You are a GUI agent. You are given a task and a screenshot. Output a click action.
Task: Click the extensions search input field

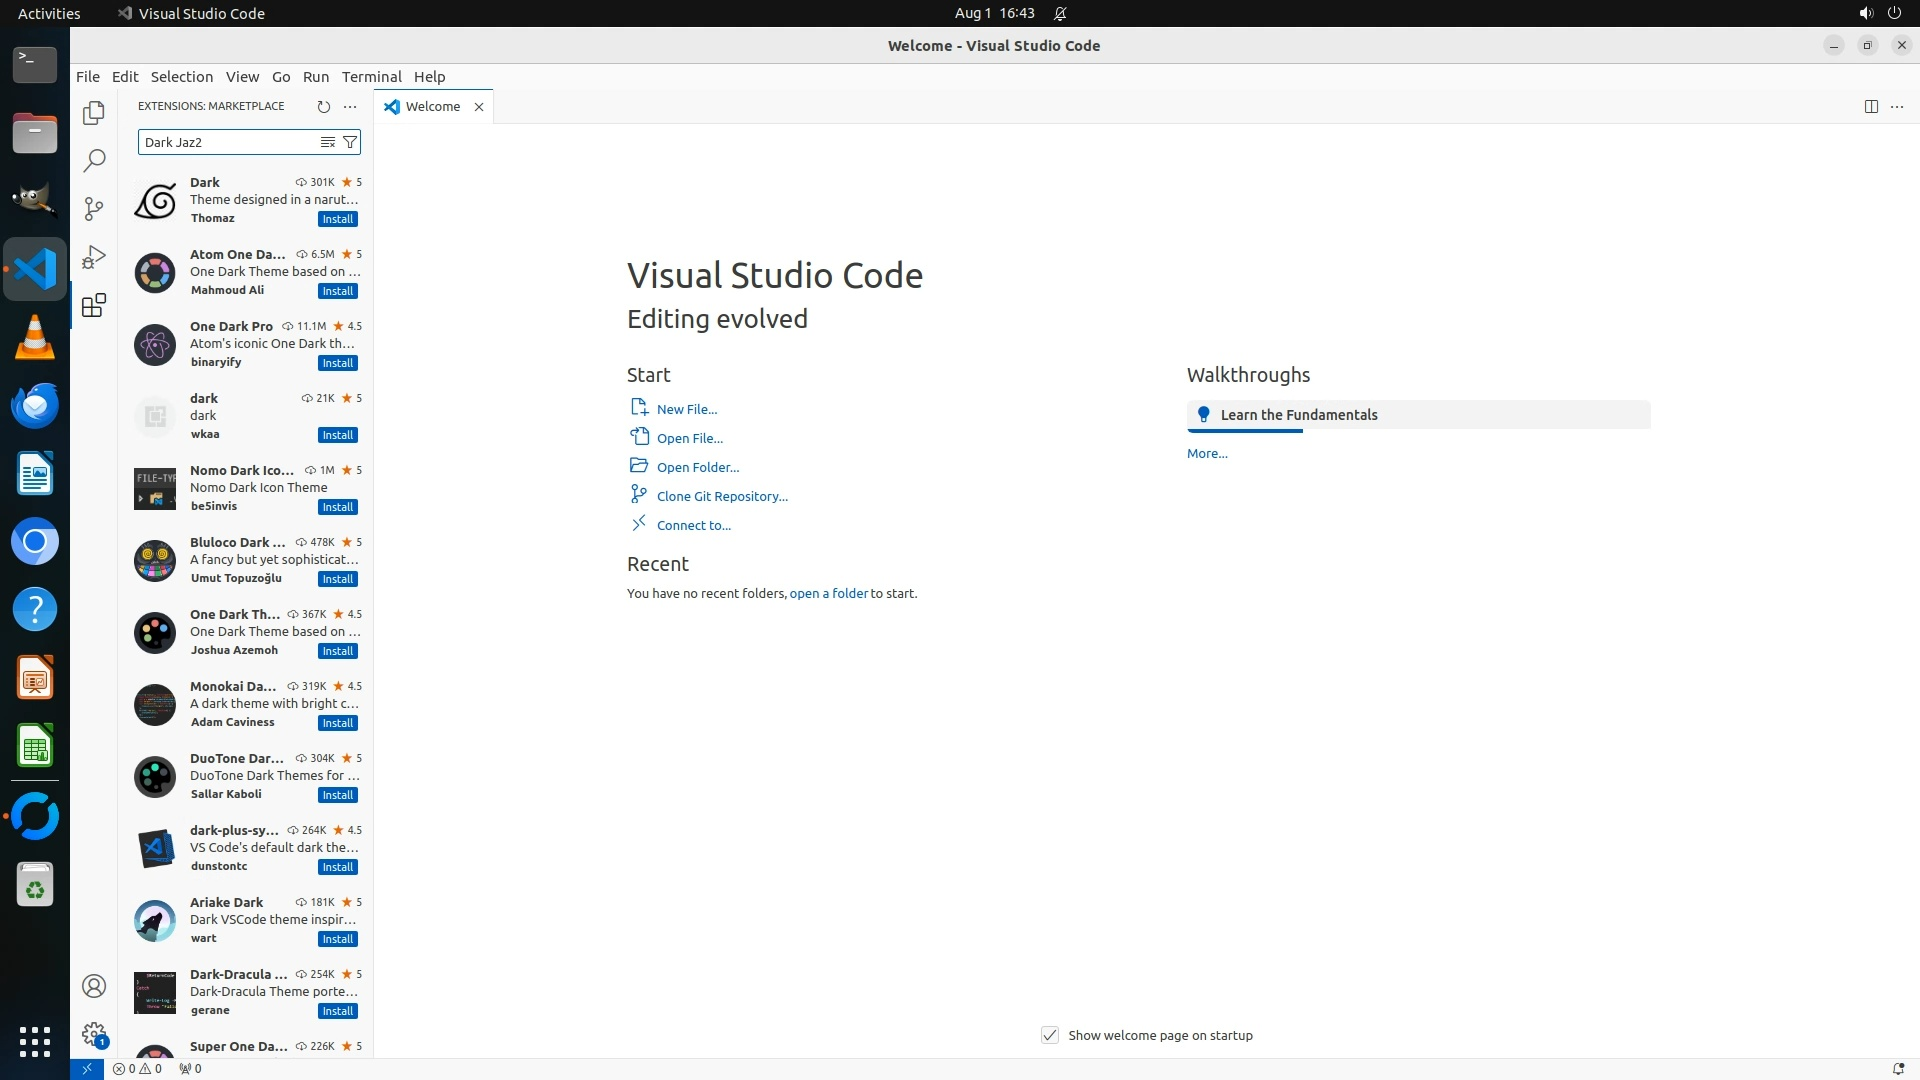[x=228, y=142]
